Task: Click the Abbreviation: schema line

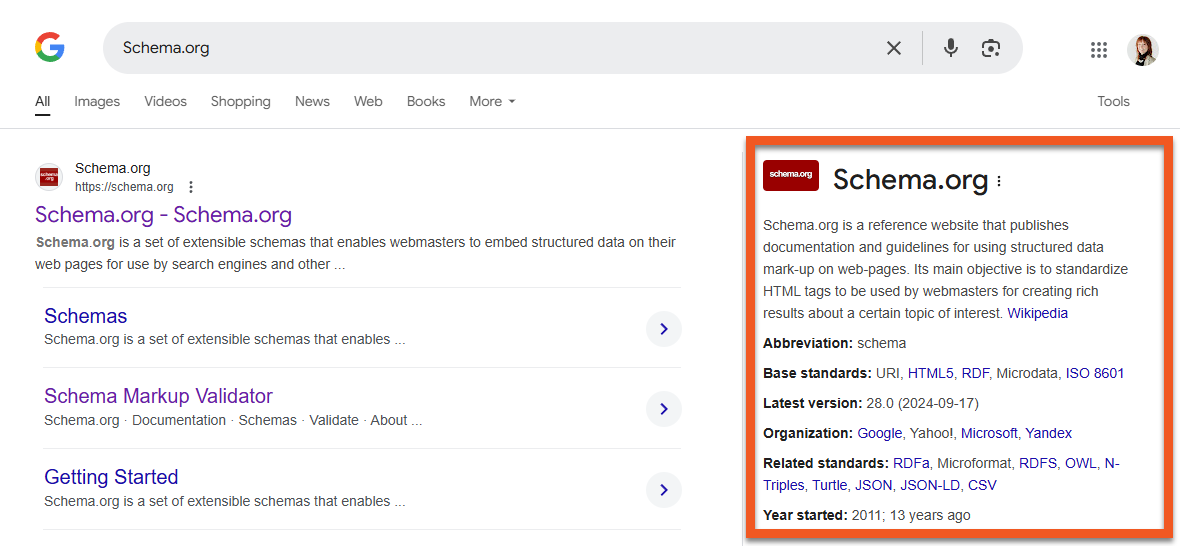Action: click(x=835, y=343)
